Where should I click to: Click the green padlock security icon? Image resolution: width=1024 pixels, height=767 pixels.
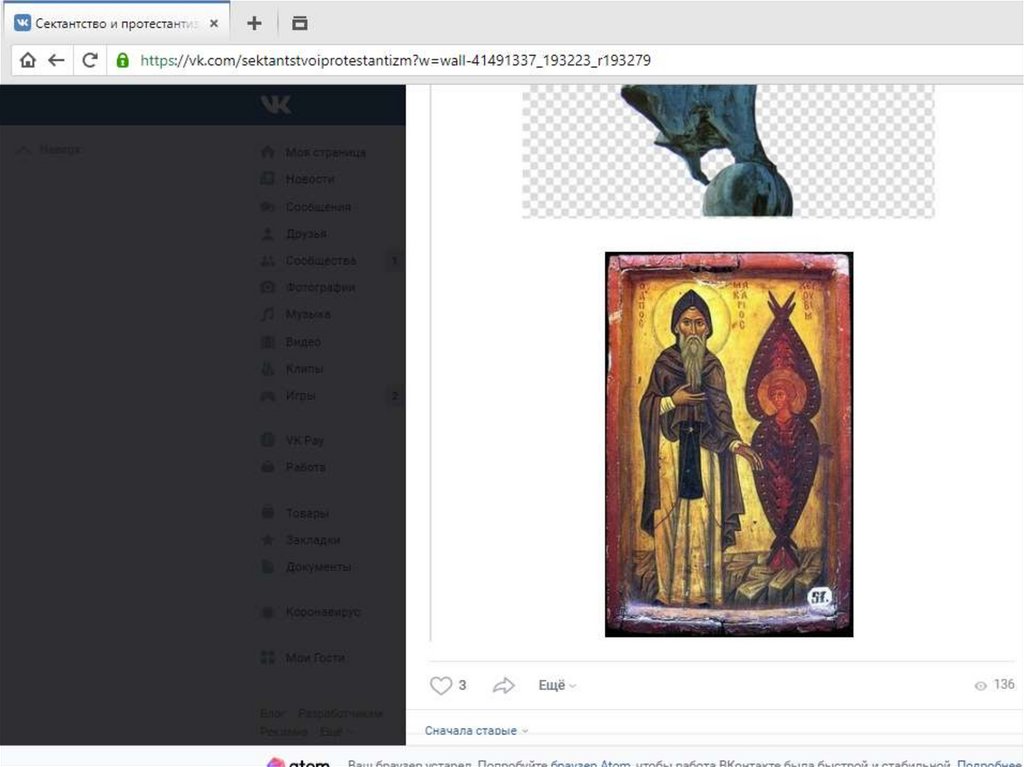point(122,60)
